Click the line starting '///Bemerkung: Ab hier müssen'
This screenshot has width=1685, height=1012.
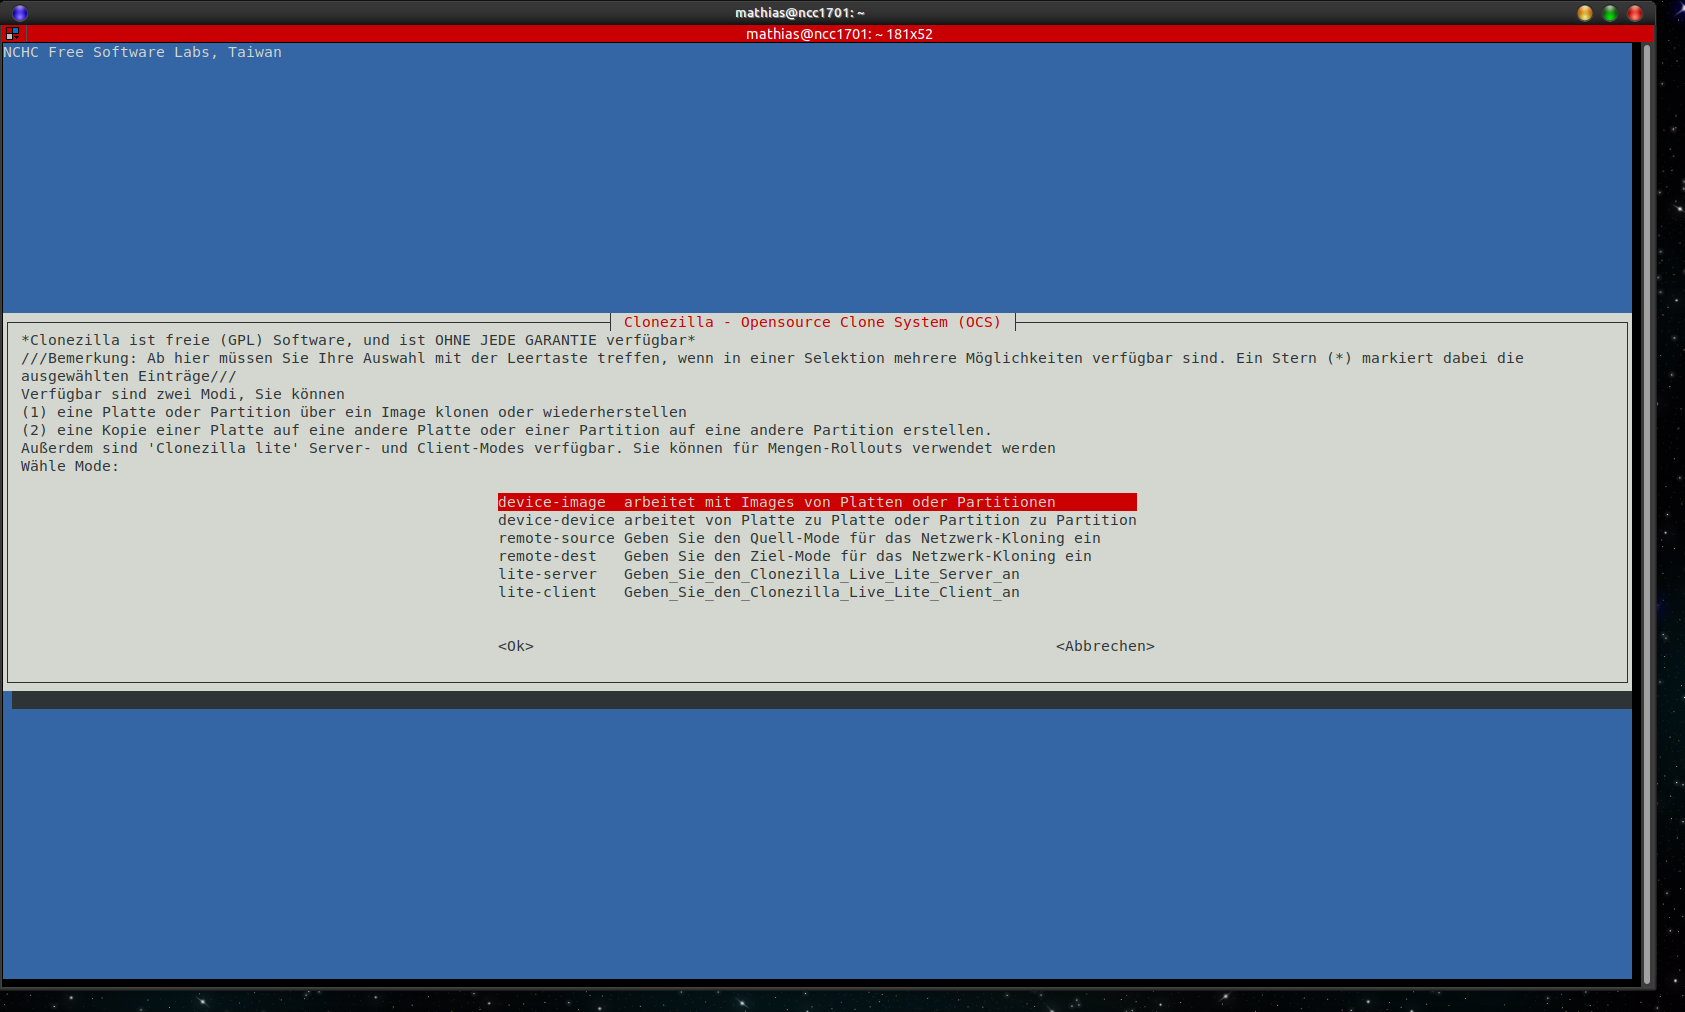pos(772,358)
